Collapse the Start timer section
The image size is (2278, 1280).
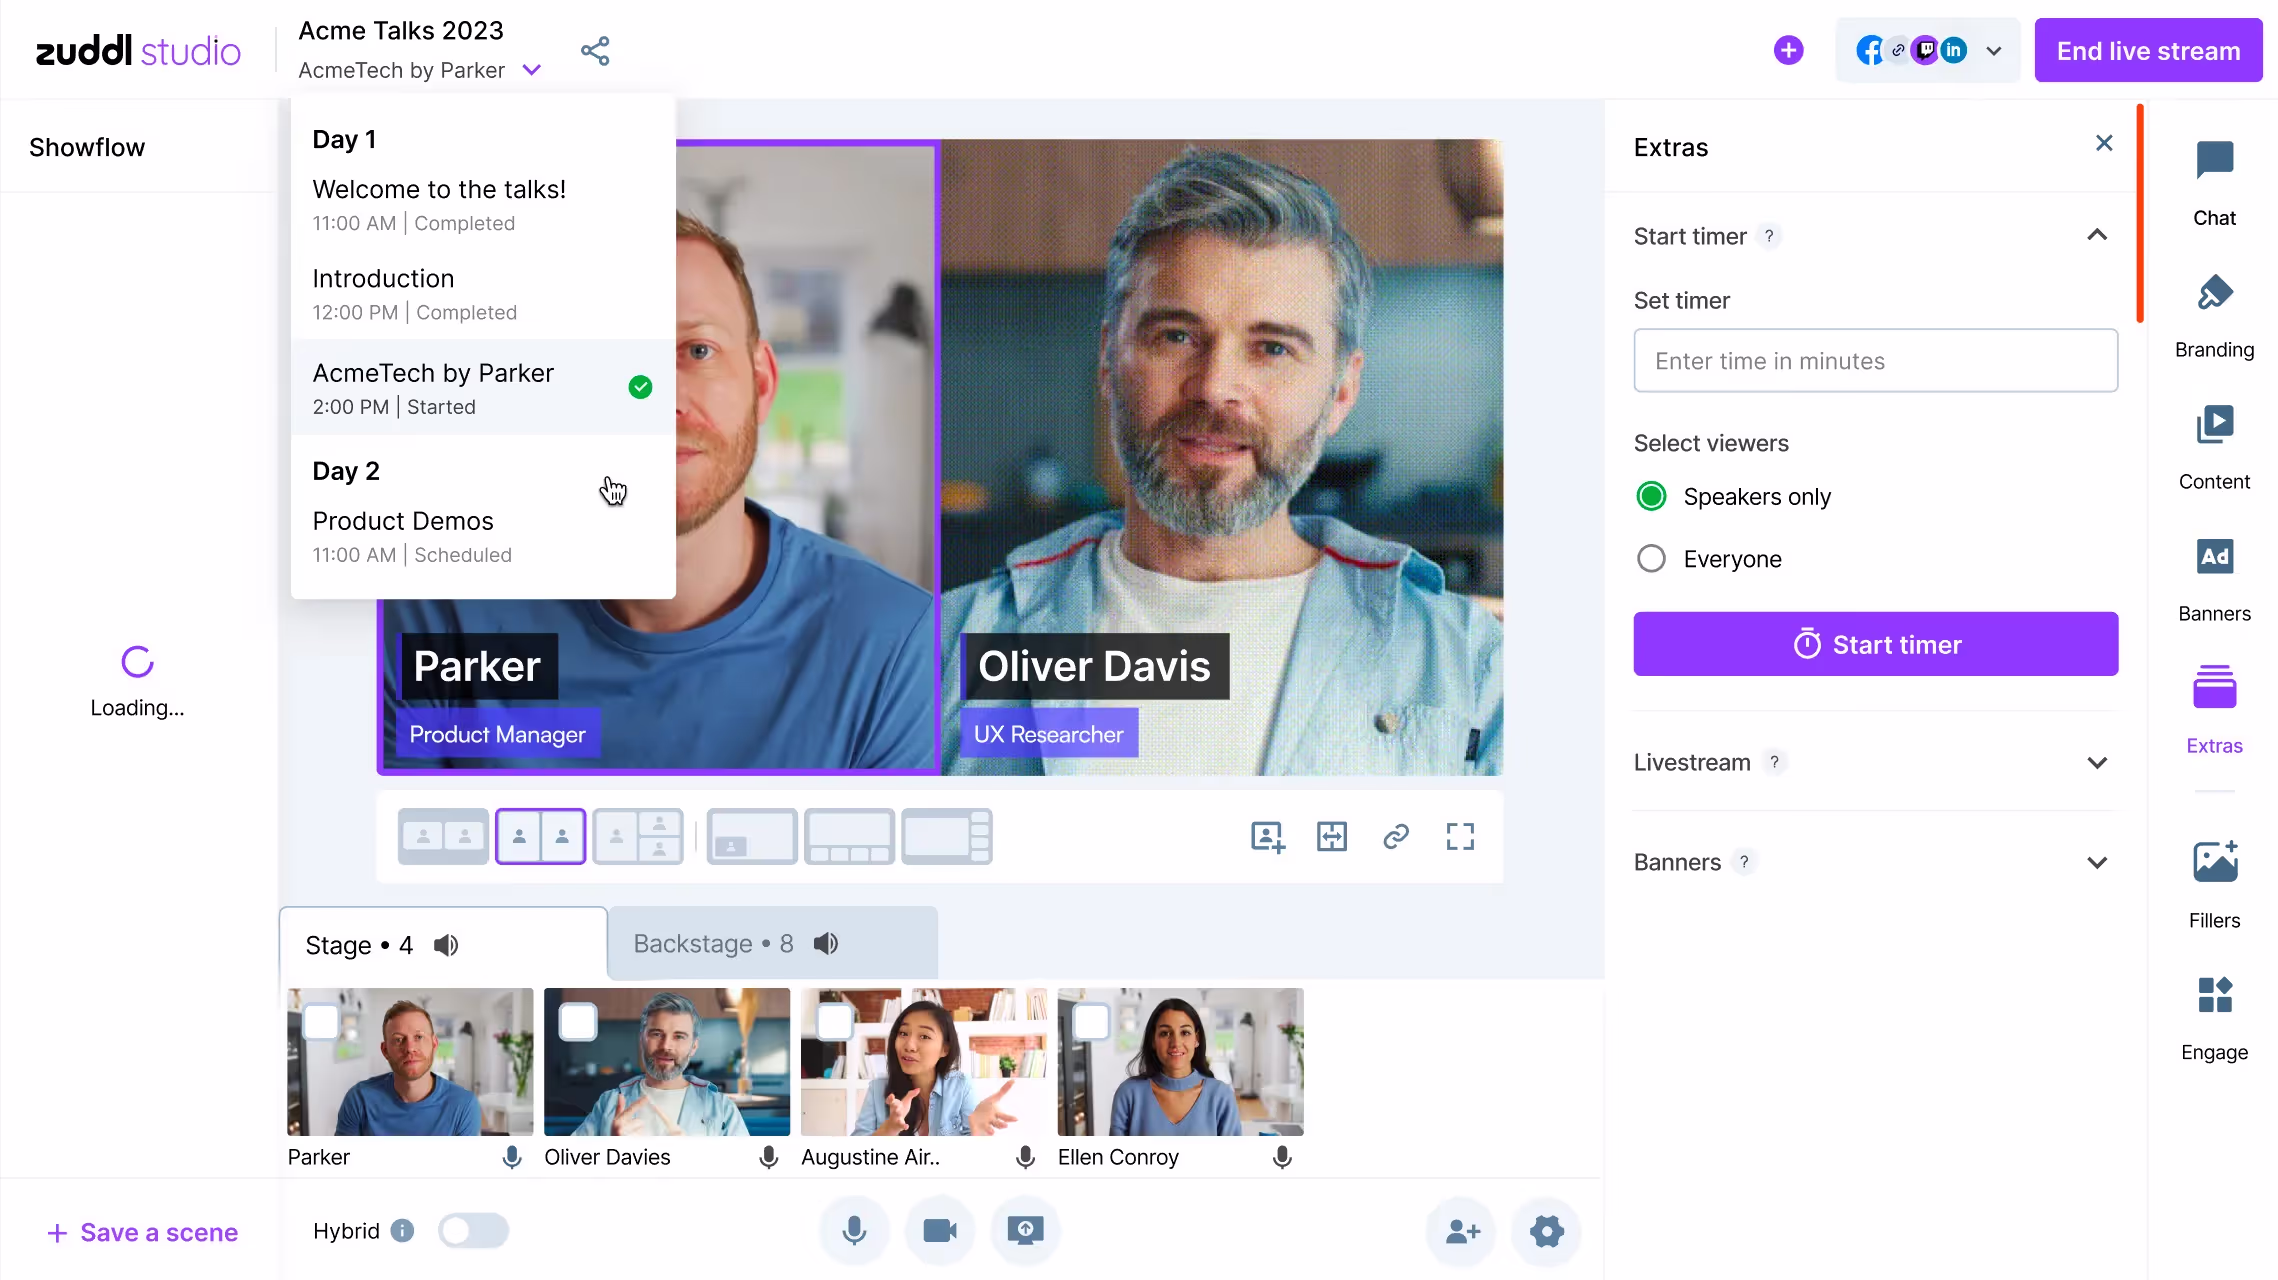point(2097,235)
